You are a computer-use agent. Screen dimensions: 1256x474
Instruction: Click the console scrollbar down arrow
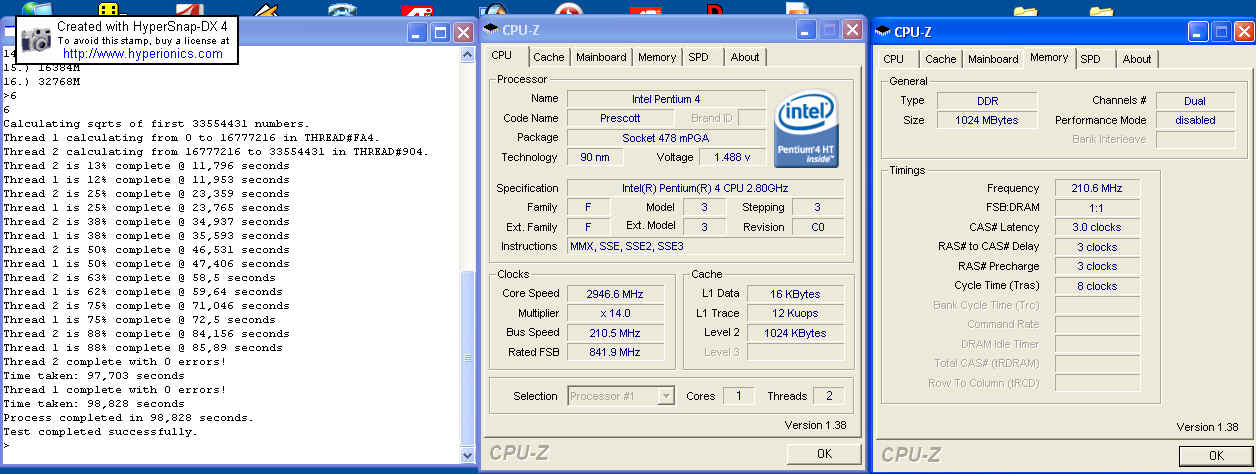468,455
